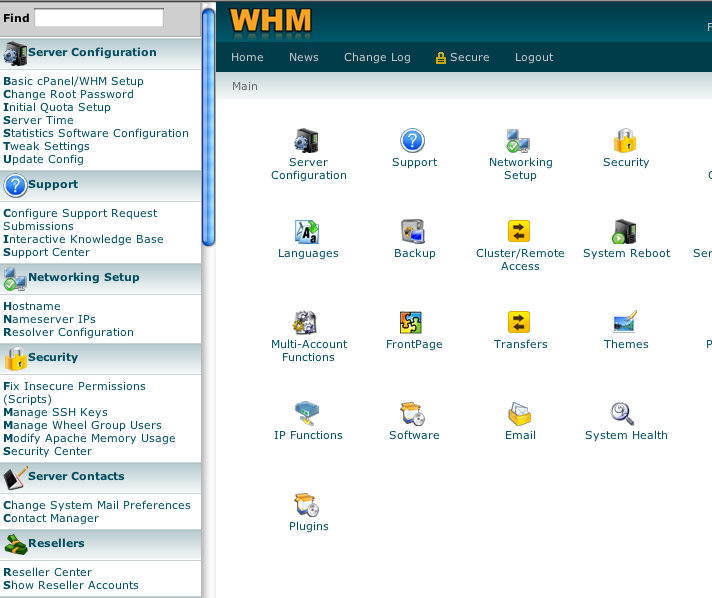Click the Resellers sidebar money icon

[x=16, y=544]
